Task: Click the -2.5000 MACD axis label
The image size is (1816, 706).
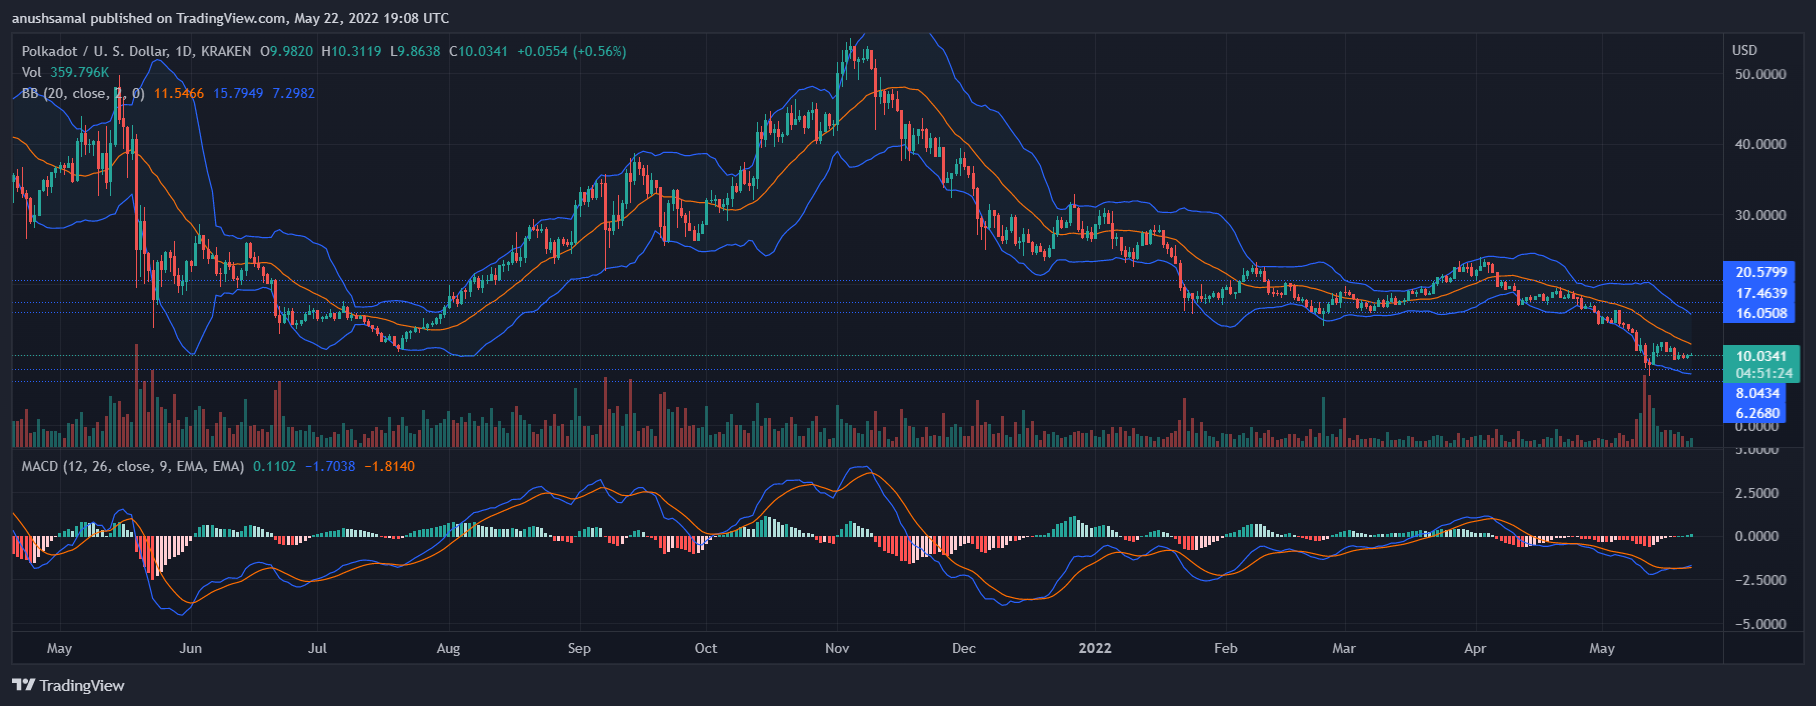Action: [1756, 580]
